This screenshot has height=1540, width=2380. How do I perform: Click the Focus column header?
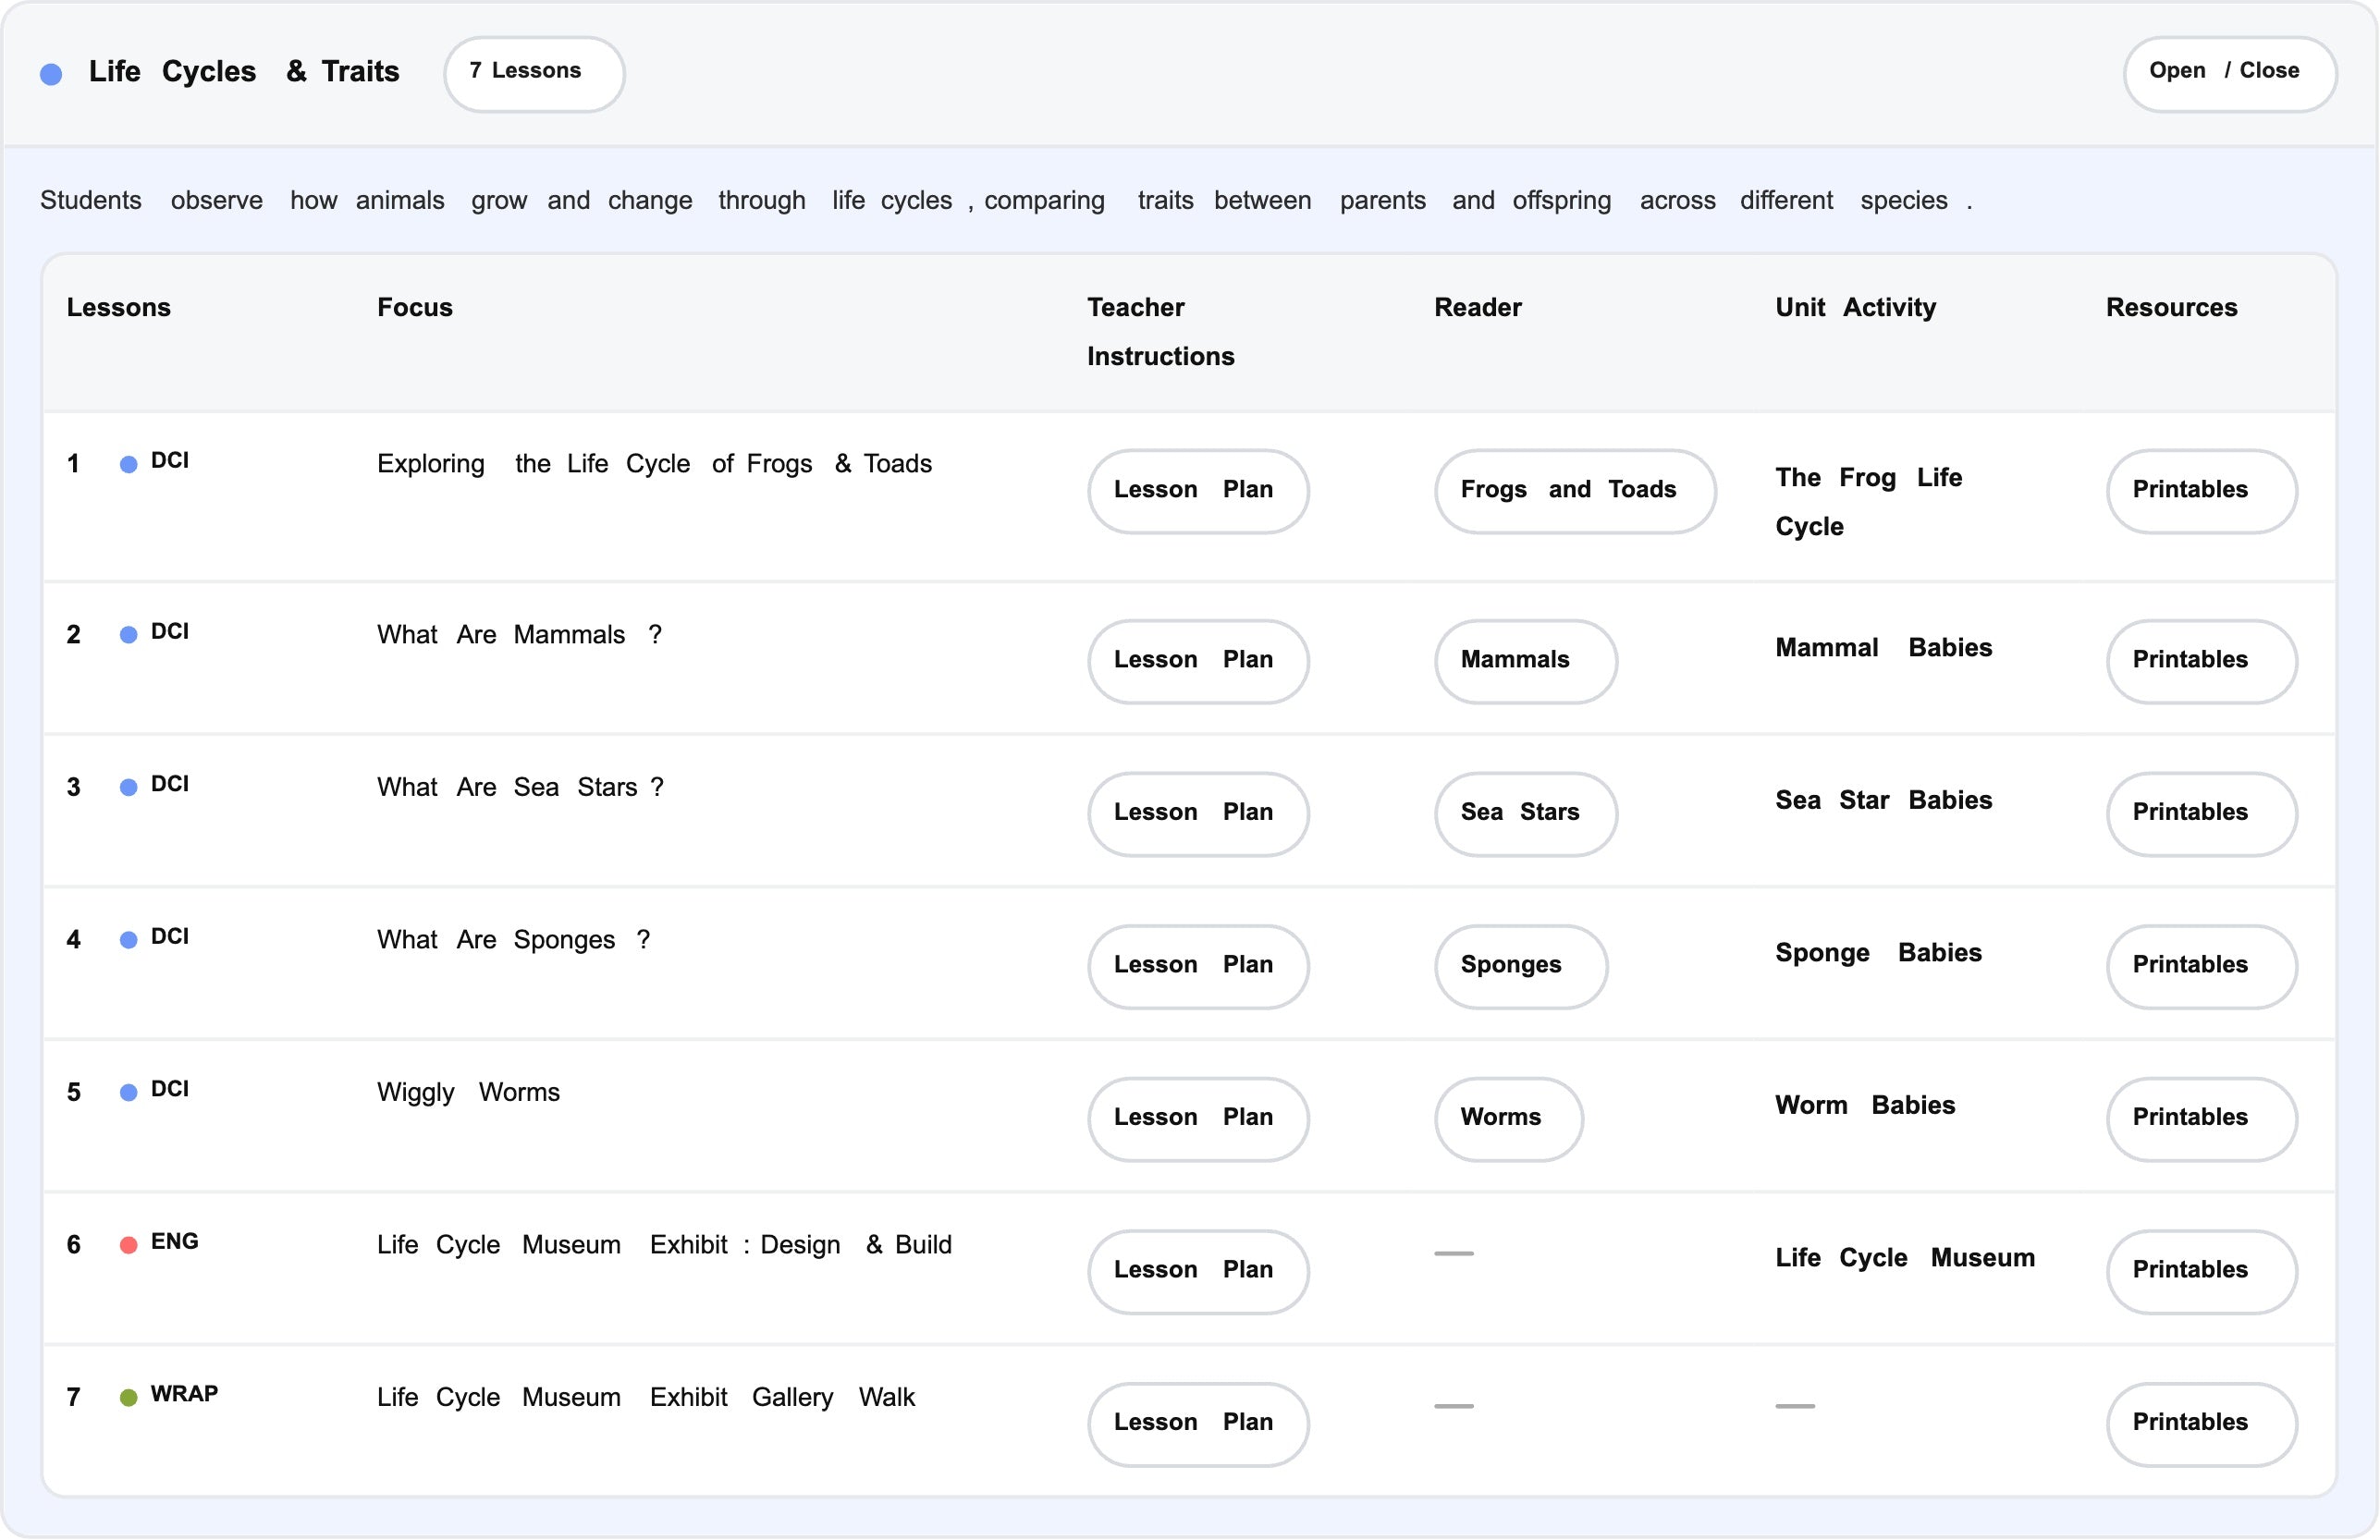pyautogui.click(x=414, y=308)
